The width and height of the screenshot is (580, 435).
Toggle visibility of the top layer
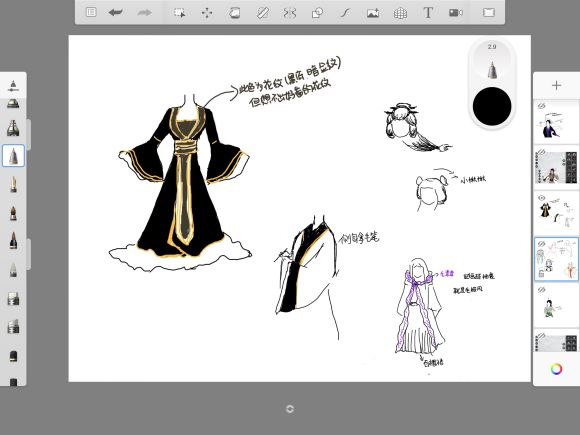tap(542, 106)
